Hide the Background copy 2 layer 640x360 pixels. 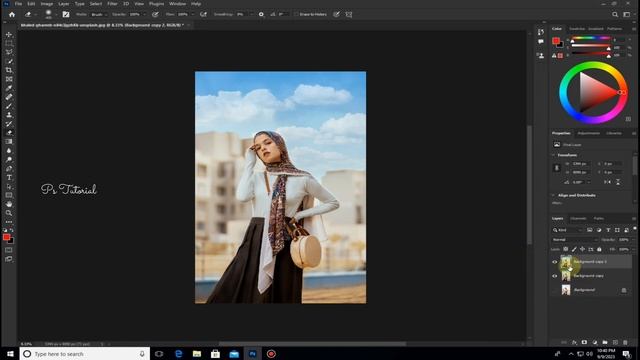coord(554,262)
